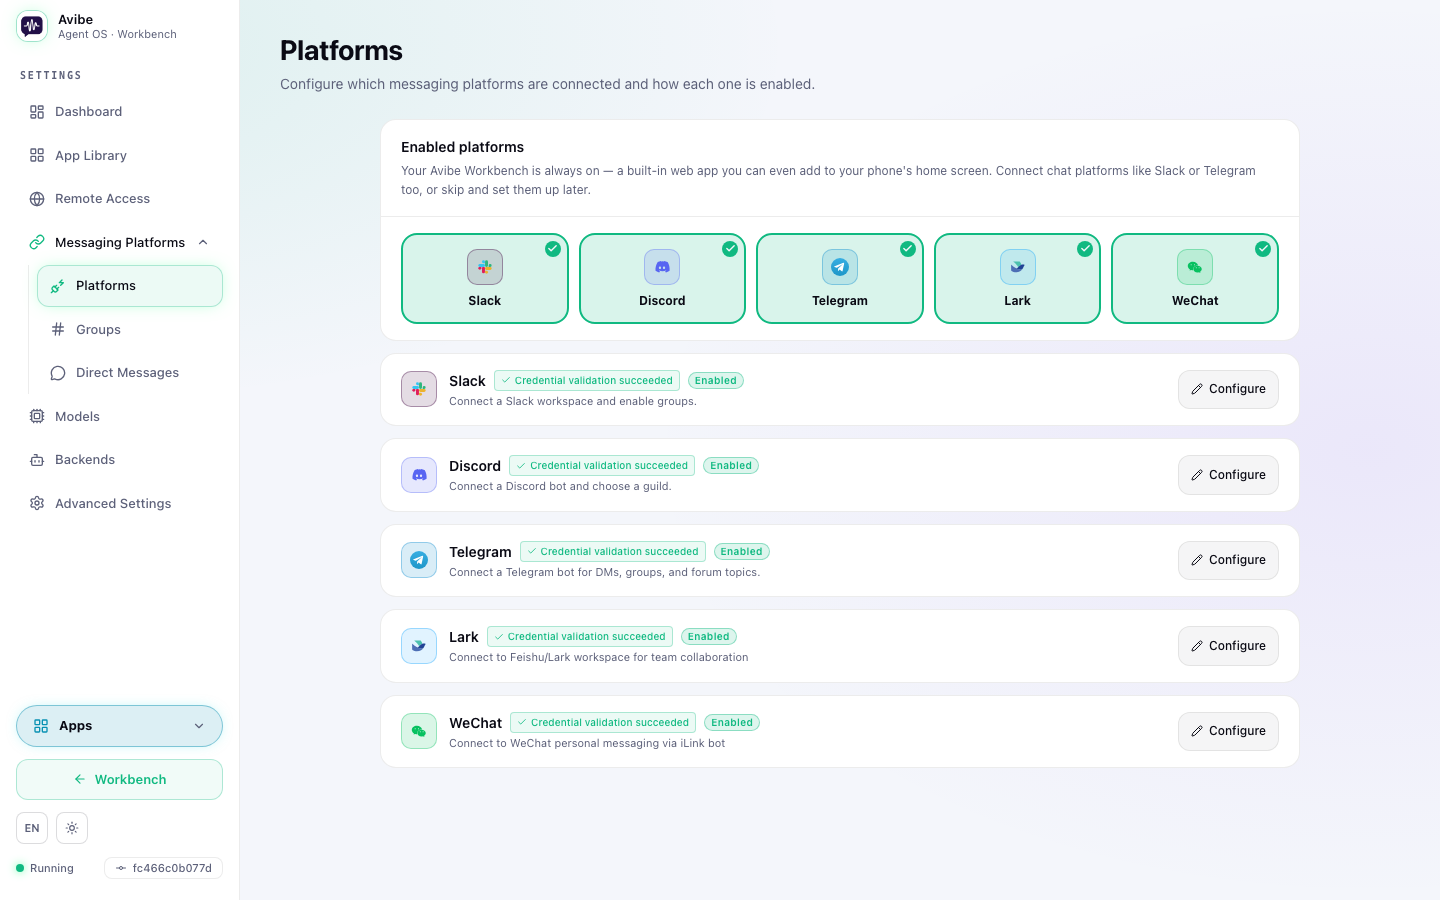Switch language with EN button
Screen dimensions: 1440x900
pyautogui.click(x=32, y=828)
